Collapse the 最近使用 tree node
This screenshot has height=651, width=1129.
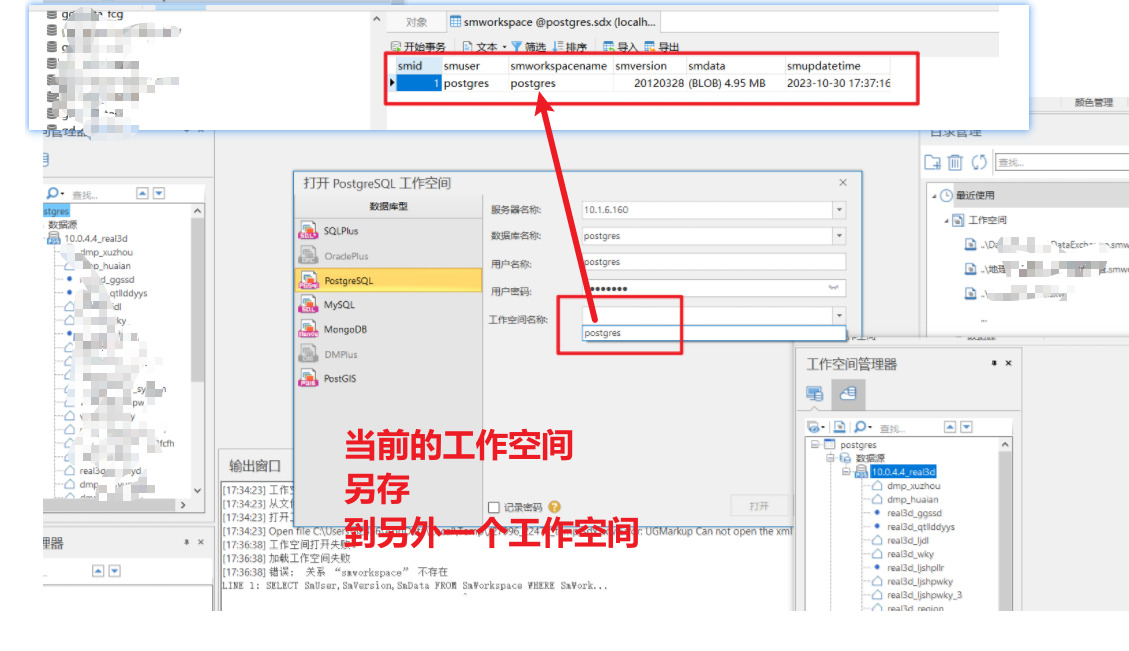[x=932, y=196]
